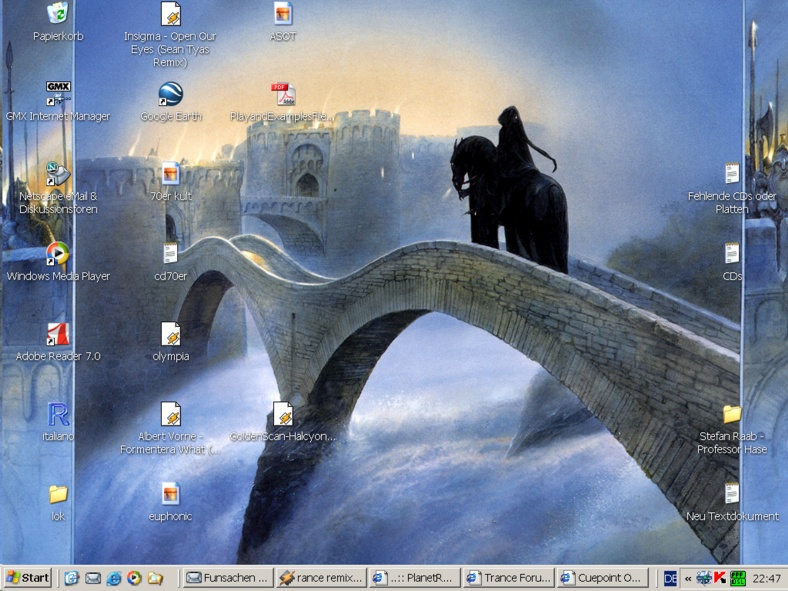Click the ASOT playlist file icon
The width and height of the screenshot is (788, 591).
tap(283, 14)
